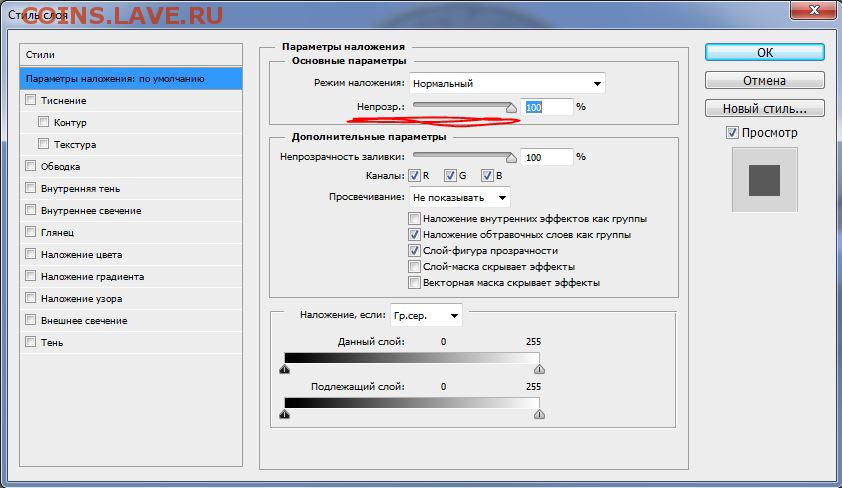Open the Режим наложения dropdown
Image resolution: width=842 pixels, height=488 pixels.
pos(507,83)
